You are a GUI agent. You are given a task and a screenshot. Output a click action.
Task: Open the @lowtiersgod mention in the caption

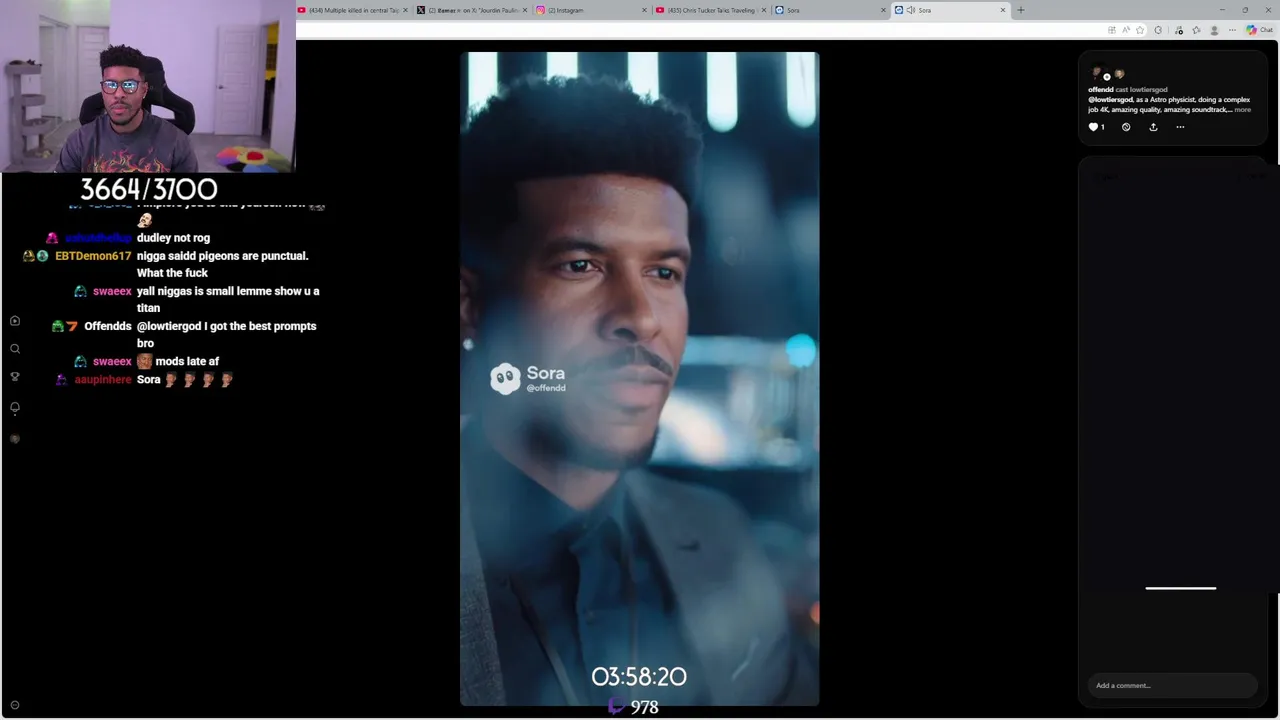point(1110,100)
